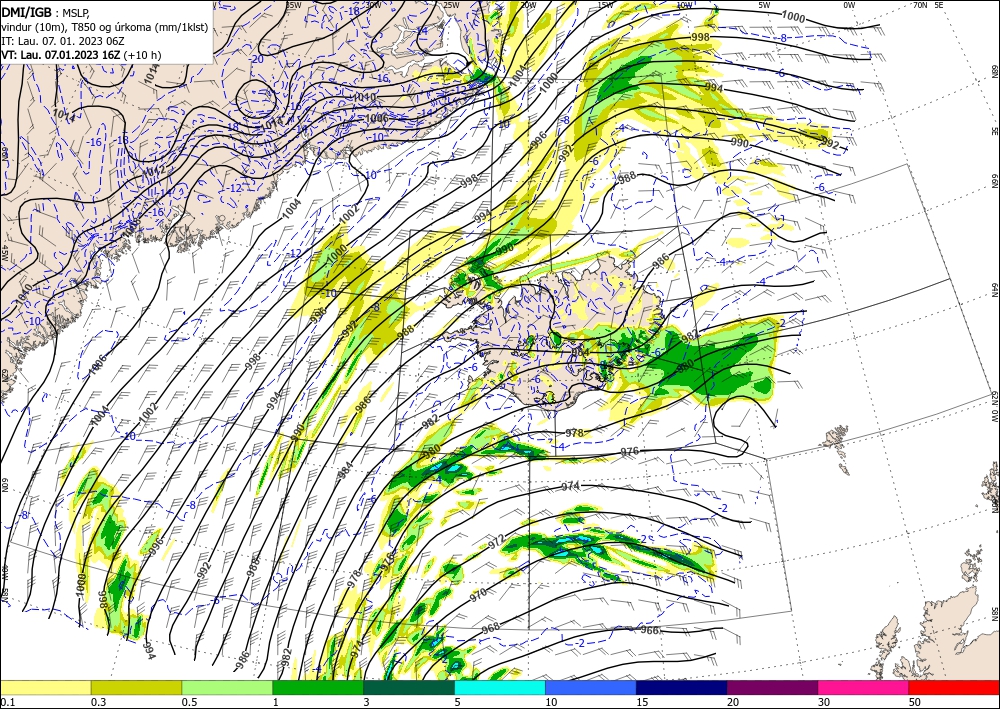Click the '70N 5E' corner label
The image size is (1000, 709).
[928, 5]
